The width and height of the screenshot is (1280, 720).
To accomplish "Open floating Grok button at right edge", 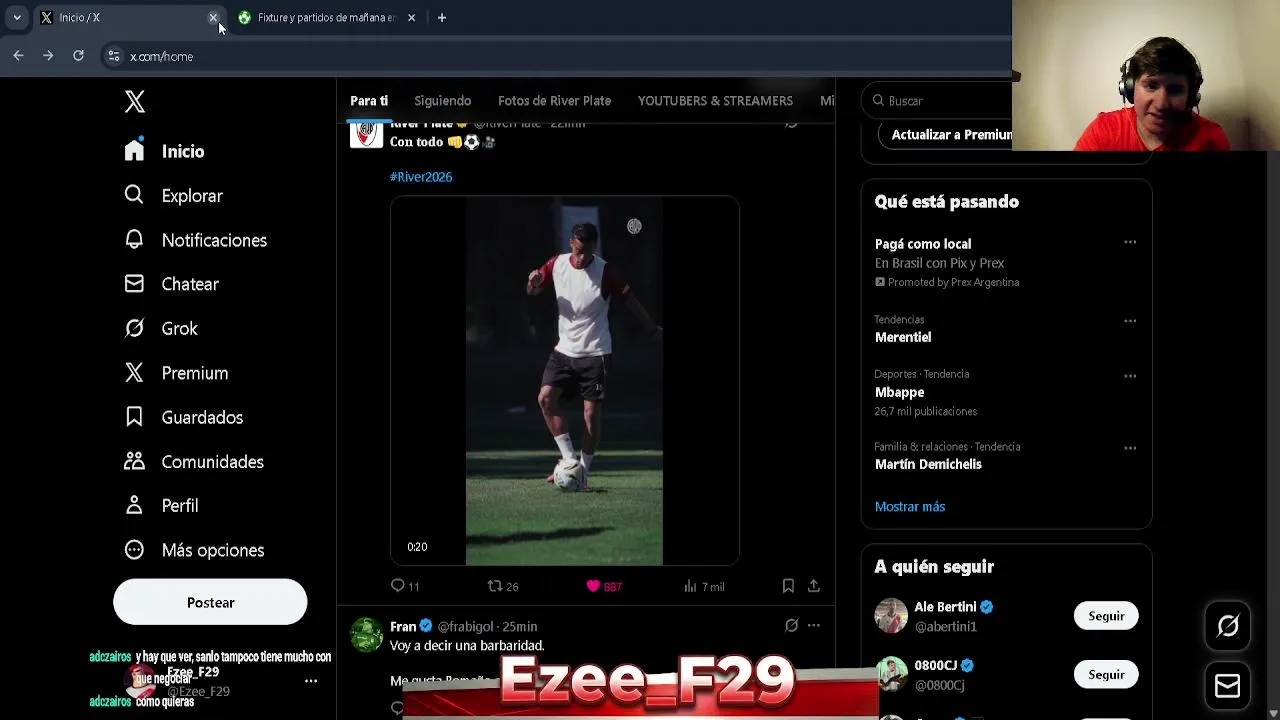I will pyautogui.click(x=1228, y=626).
